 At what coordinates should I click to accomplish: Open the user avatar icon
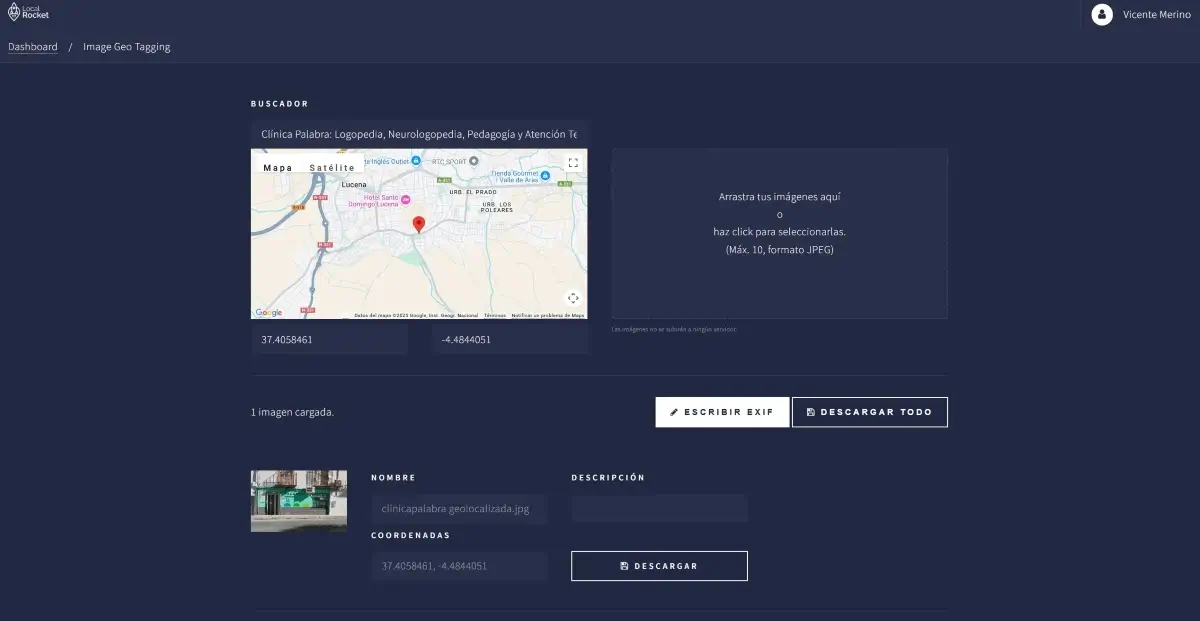[x=1102, y=14]
